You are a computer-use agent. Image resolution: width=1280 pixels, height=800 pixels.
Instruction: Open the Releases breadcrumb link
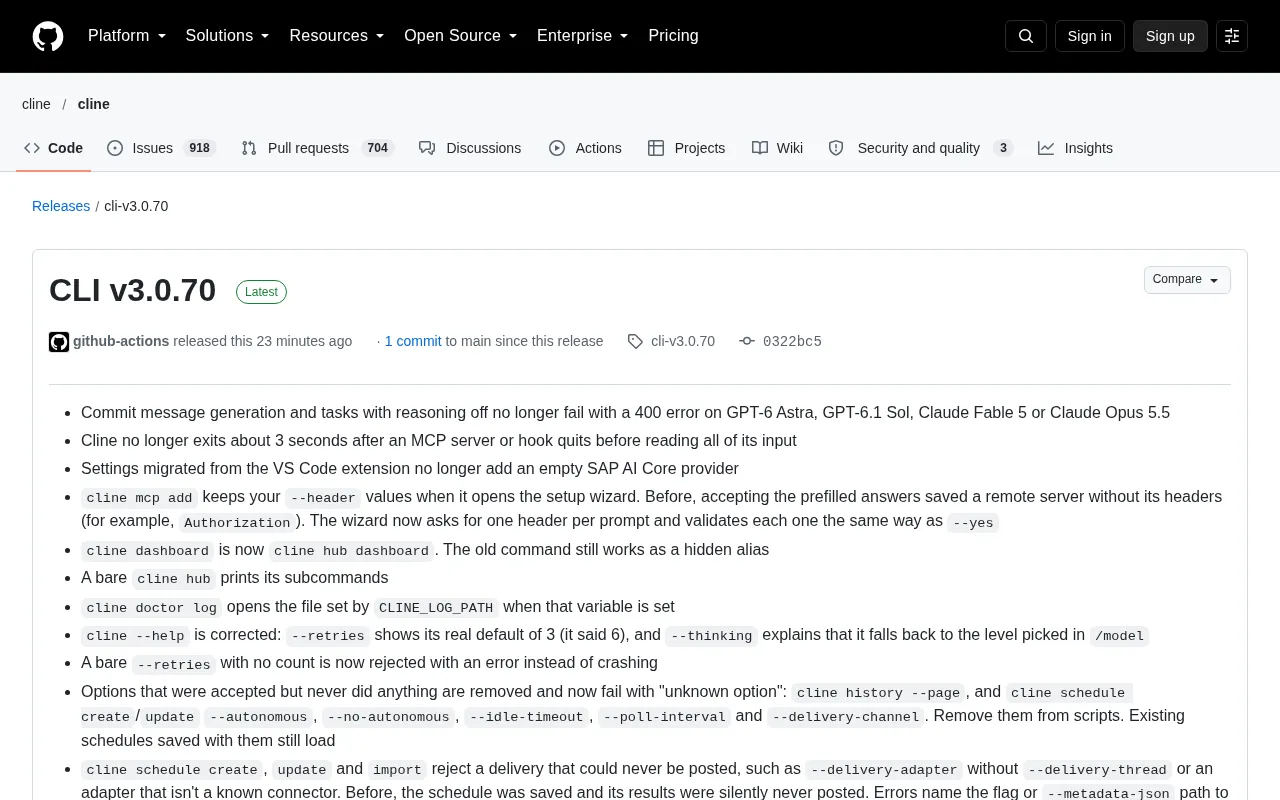[61, 206]
